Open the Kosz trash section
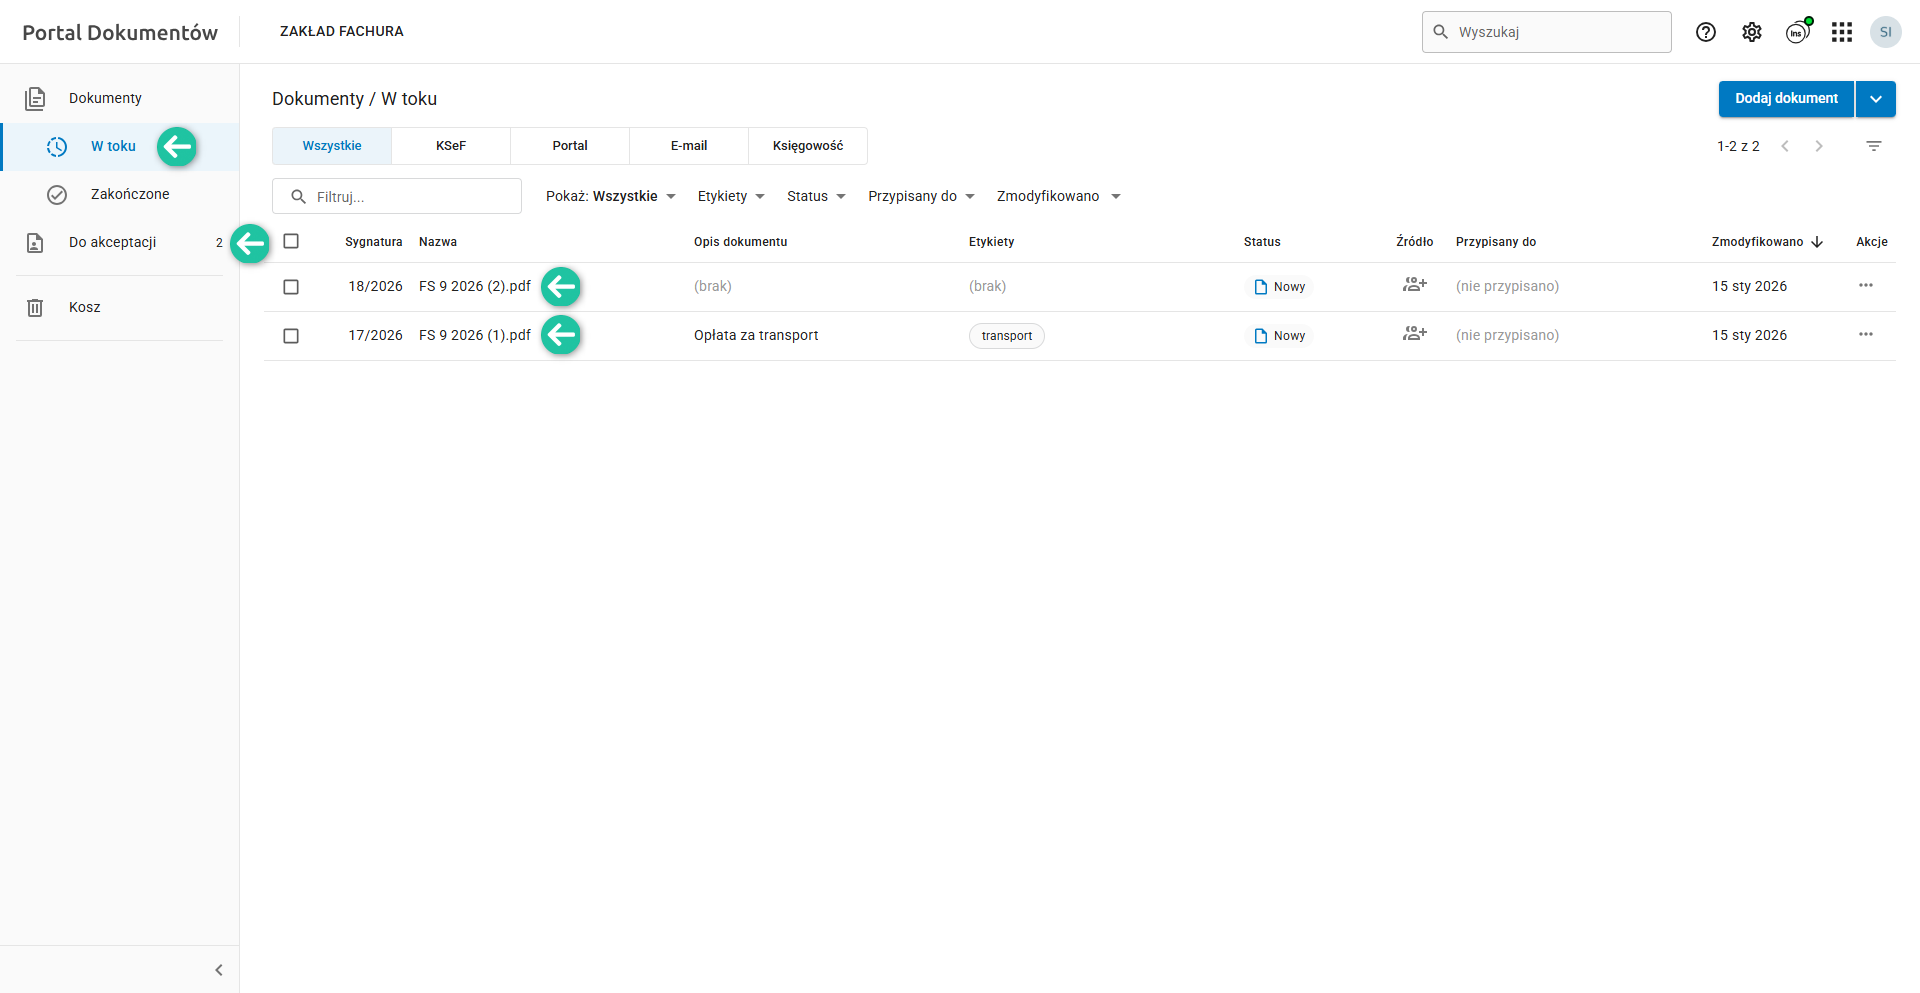This screenshot has height=993, width=1920. pyautogui.click(x=85, y=307)
